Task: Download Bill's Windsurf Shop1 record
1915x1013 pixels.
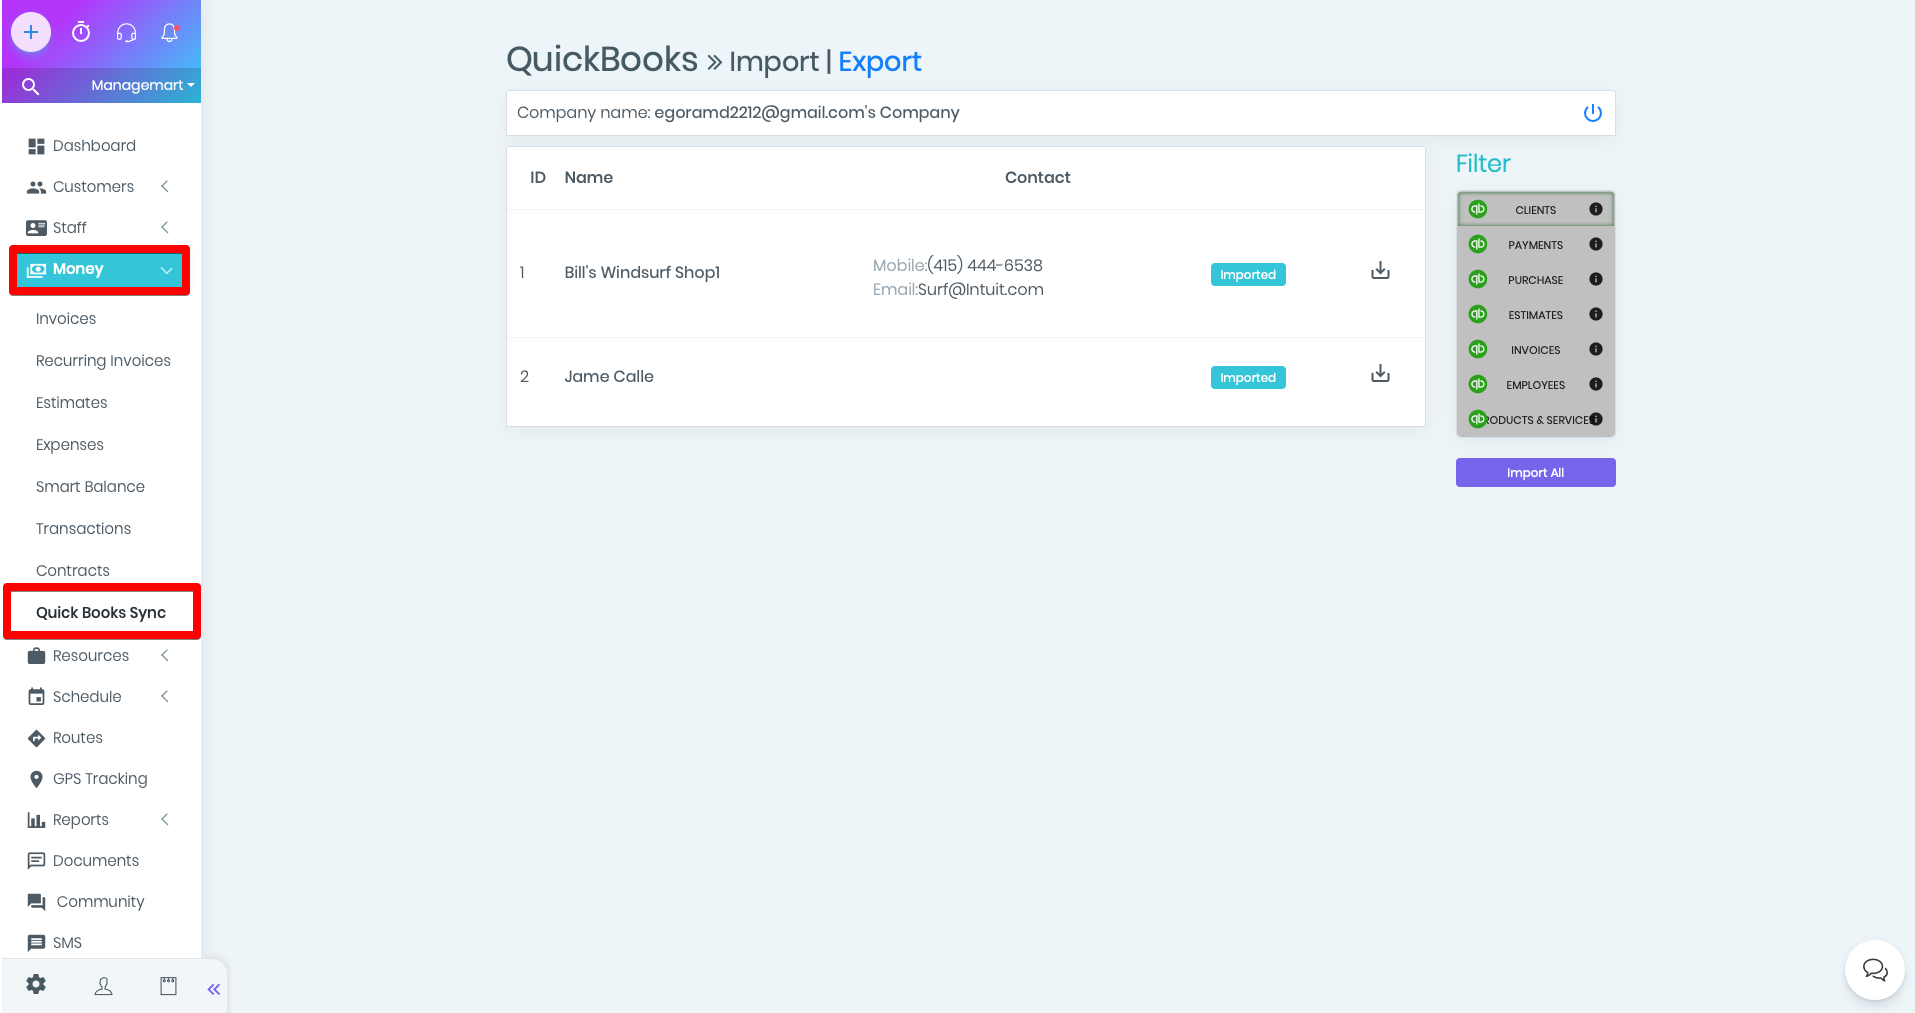Action: click(1381, 270)
